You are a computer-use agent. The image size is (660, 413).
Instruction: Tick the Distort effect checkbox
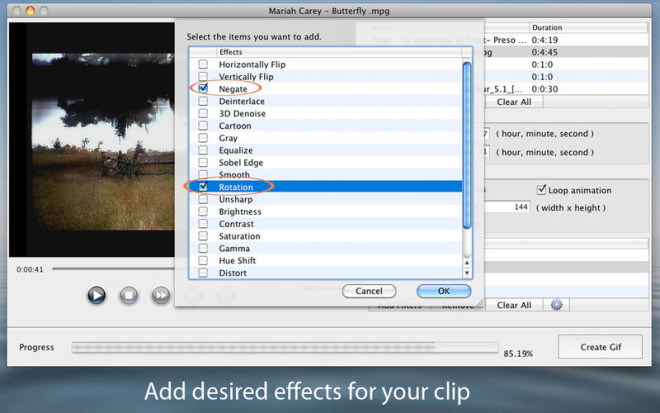click(x=203, y=272)
